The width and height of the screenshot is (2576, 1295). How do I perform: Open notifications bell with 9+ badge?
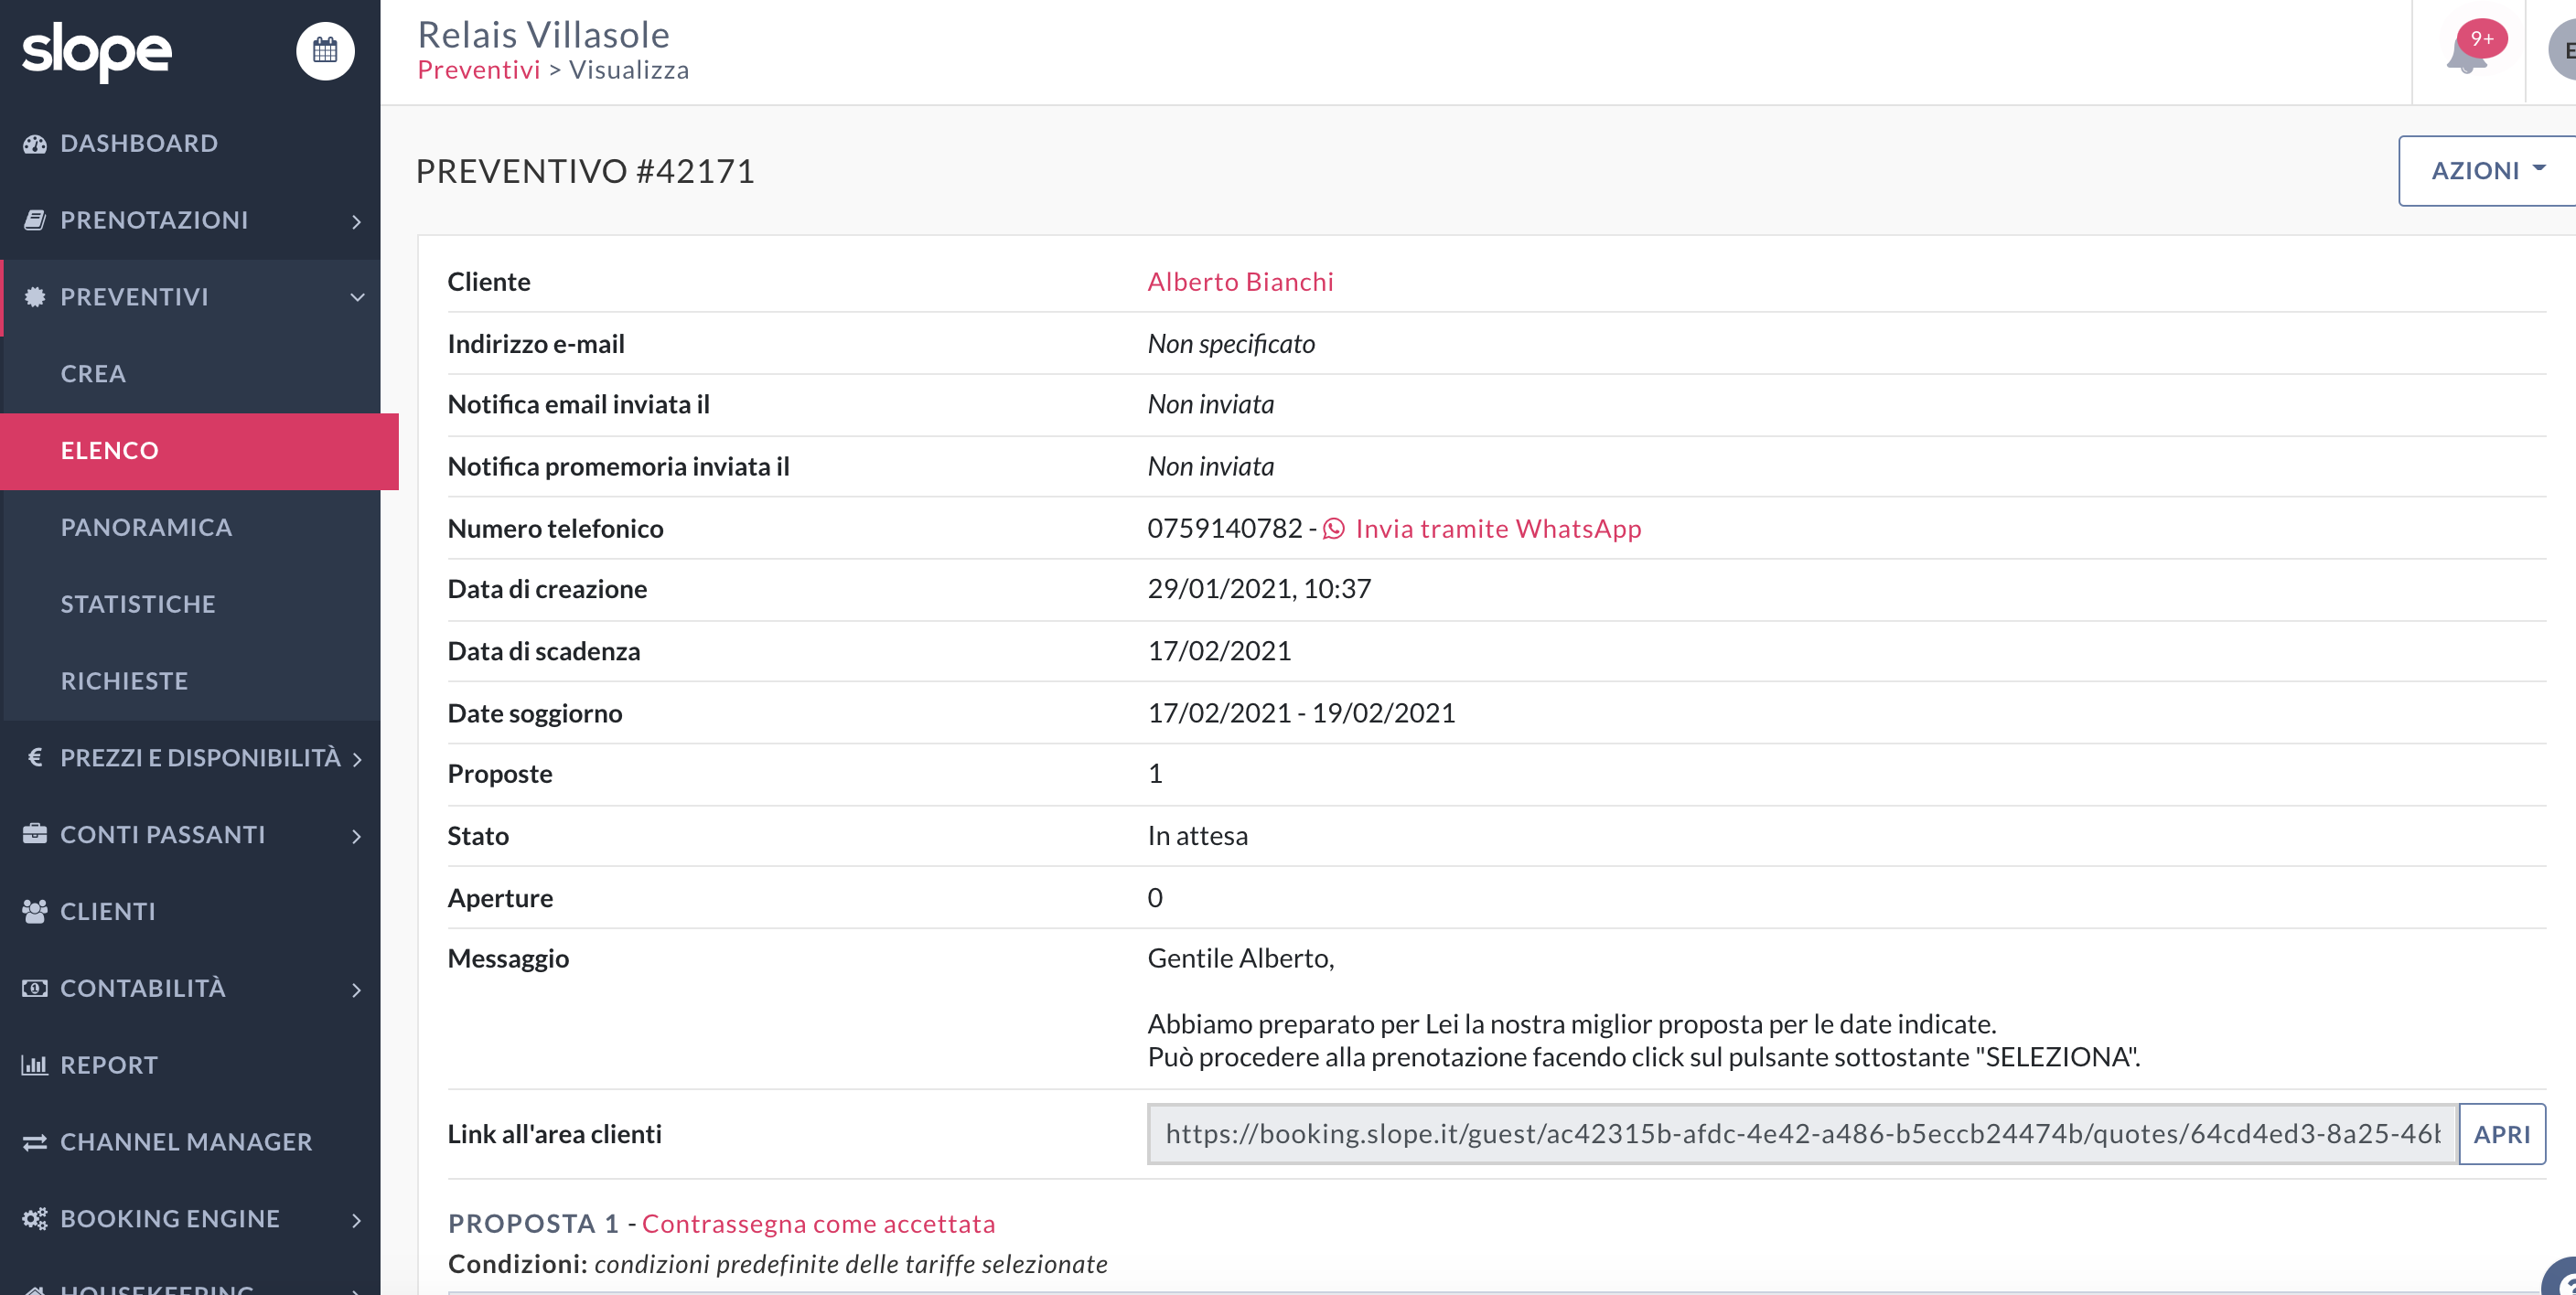tap(2468, 52)
